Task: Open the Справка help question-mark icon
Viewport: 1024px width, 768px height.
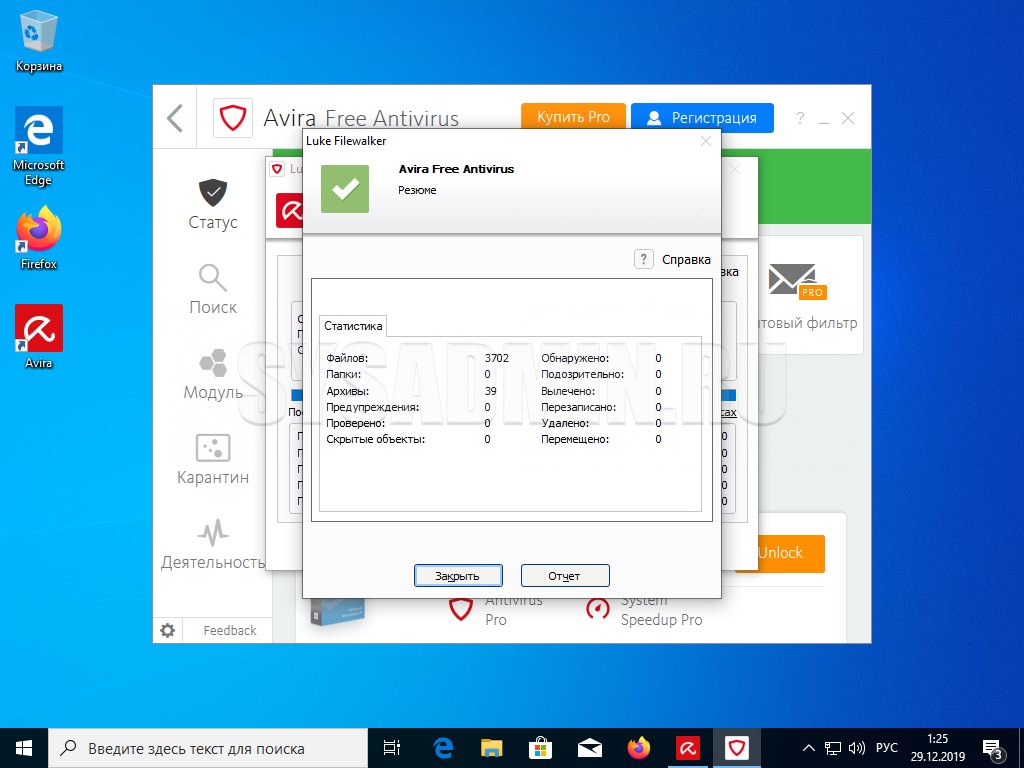Action: tap(645, 259)
